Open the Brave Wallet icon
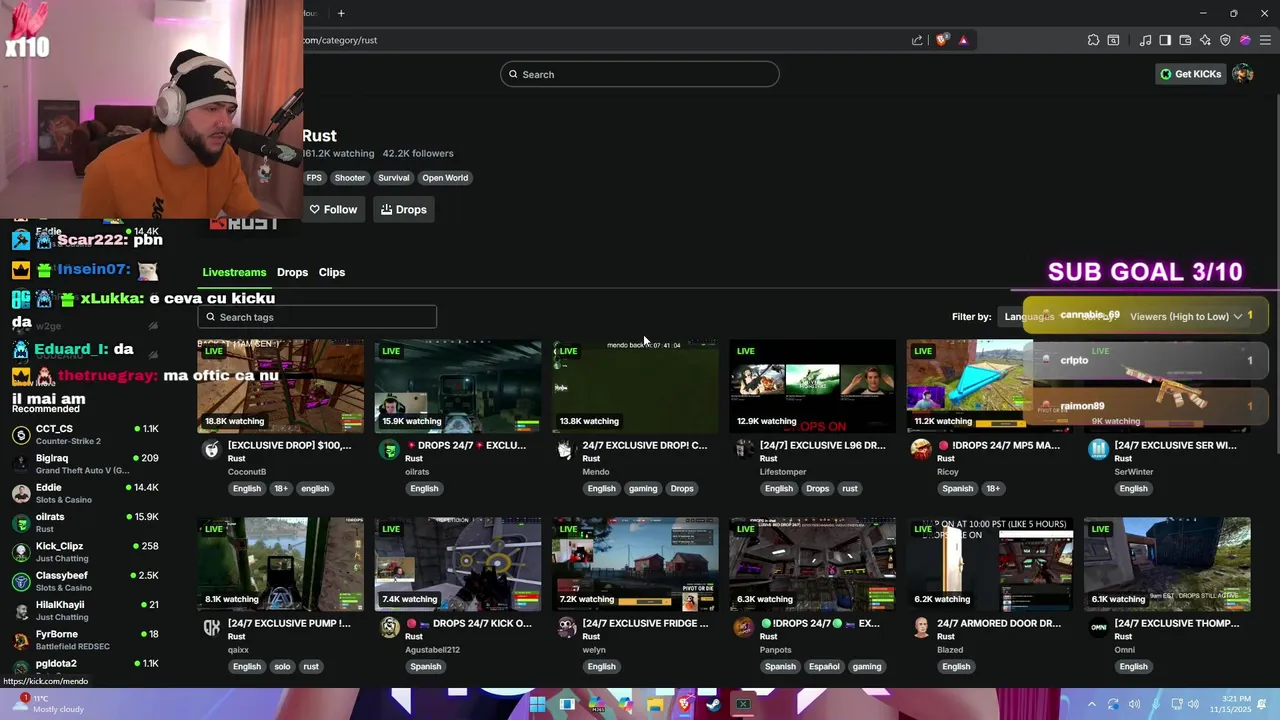 click(x=1185, y=40)
